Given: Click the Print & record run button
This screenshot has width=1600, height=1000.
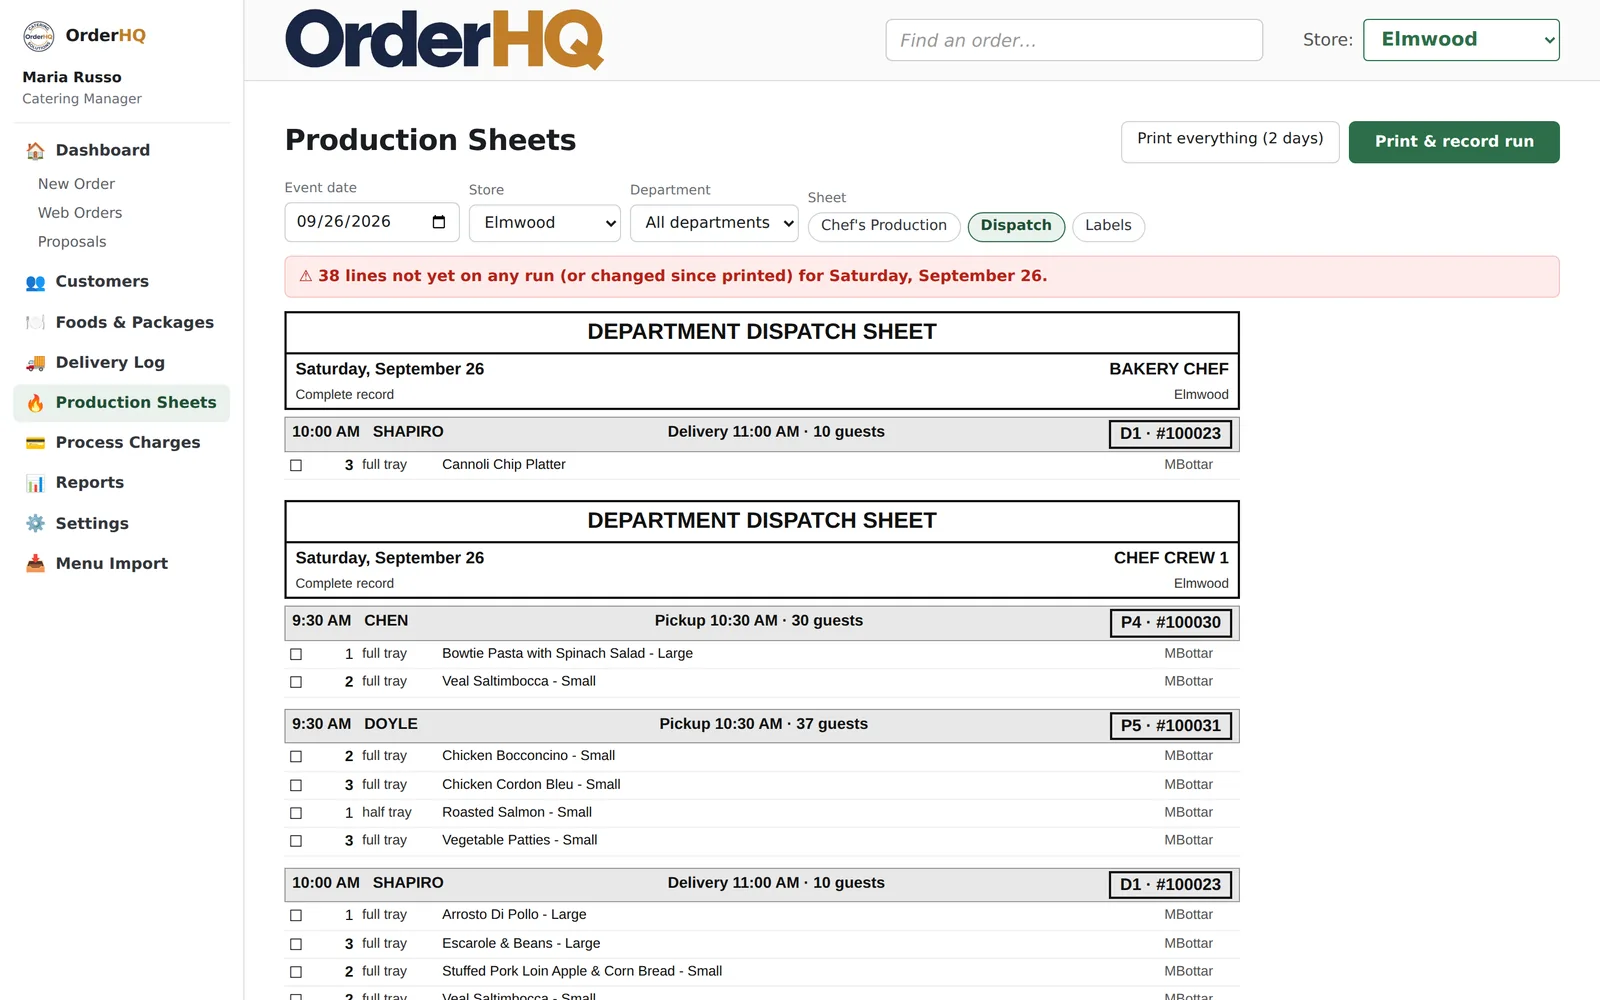Looking at the screenshot, I should click(1454, 141).
